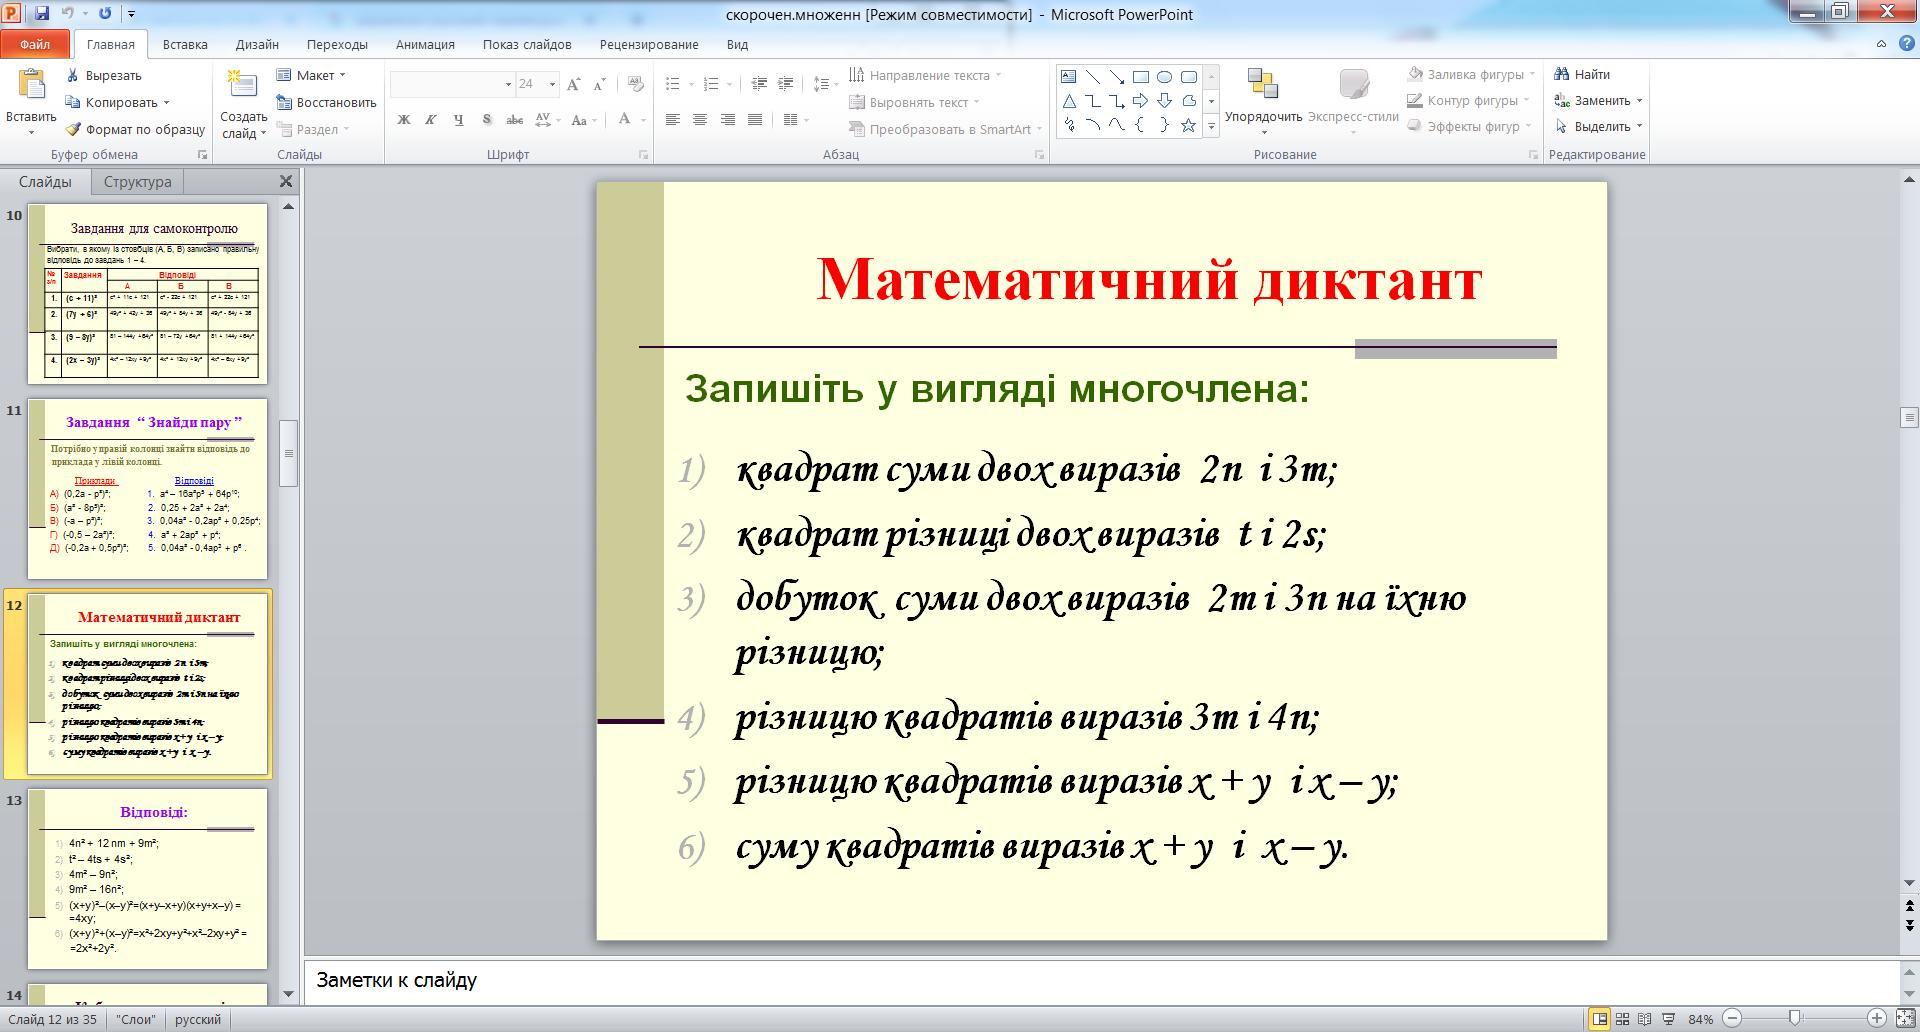The width and height of the screenshot is (1920, 1032).
Task: Open PowerPoint help question mark
Action: pyautogui.click(x=1905, y=44)
